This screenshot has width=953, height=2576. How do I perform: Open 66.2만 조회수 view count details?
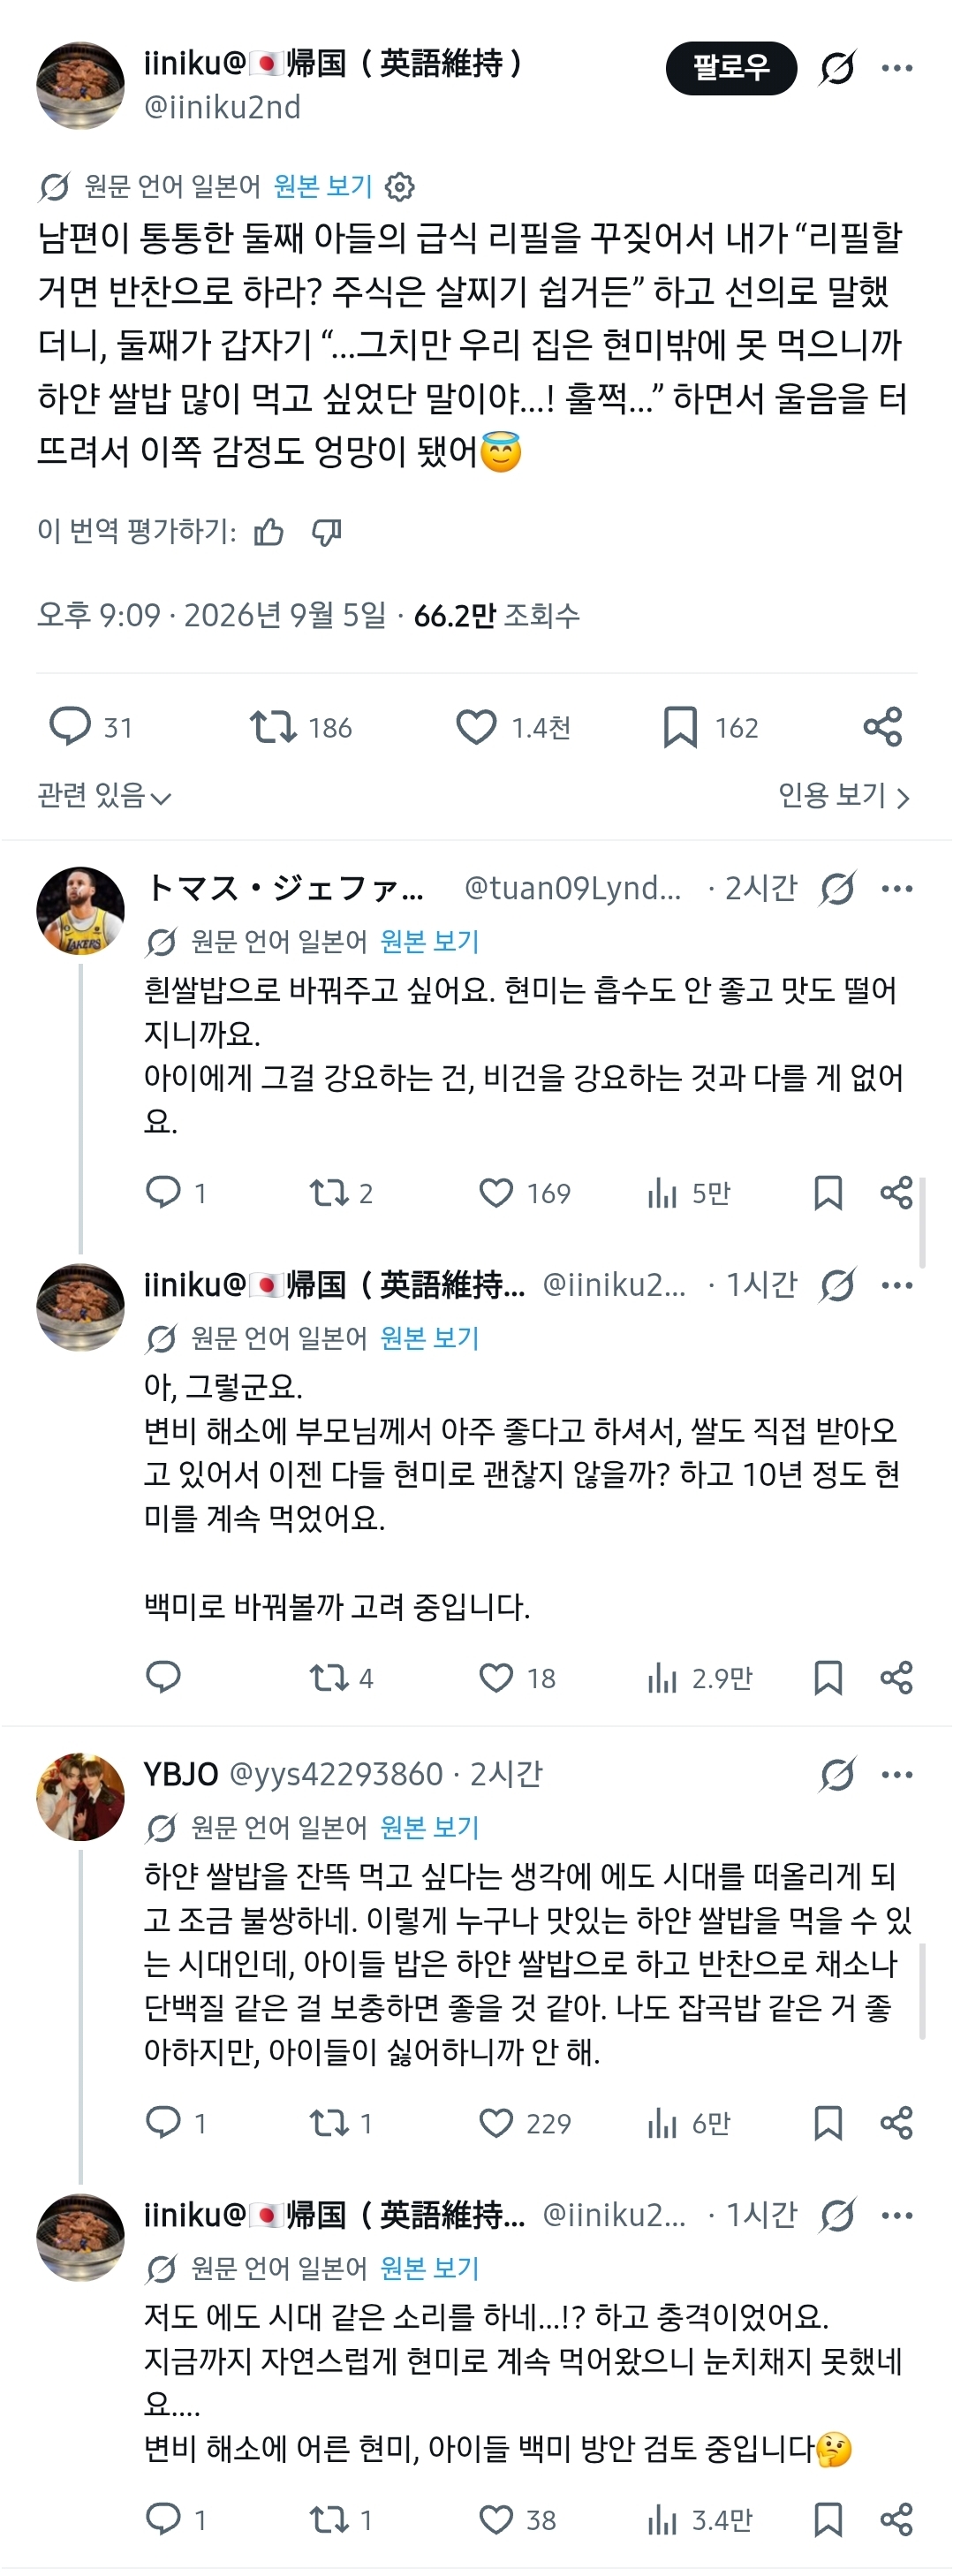[x=497, y=615]
